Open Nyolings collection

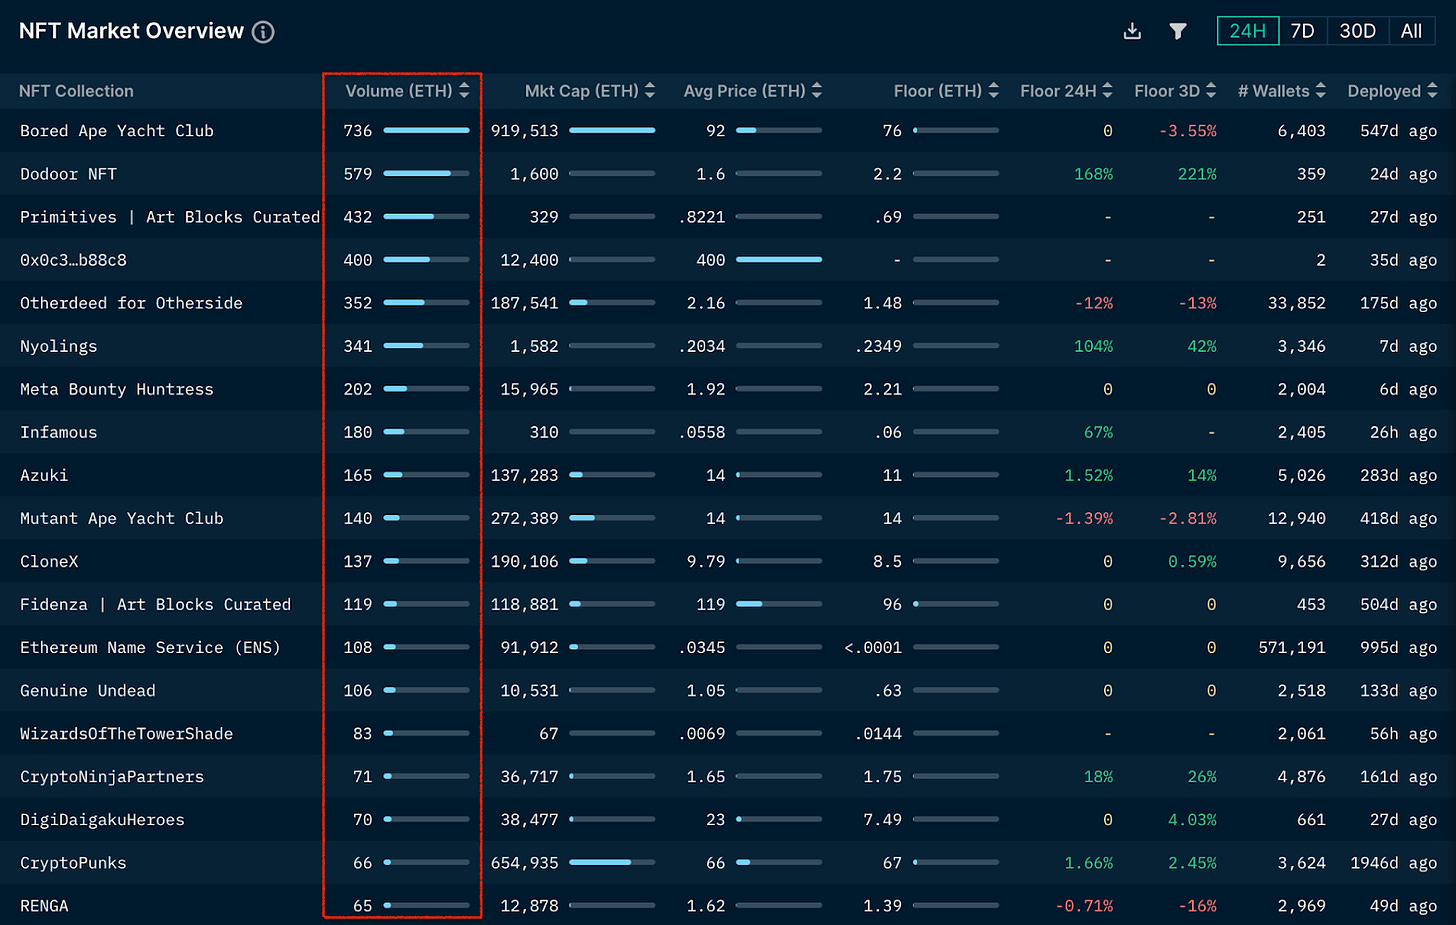point(58,346)
